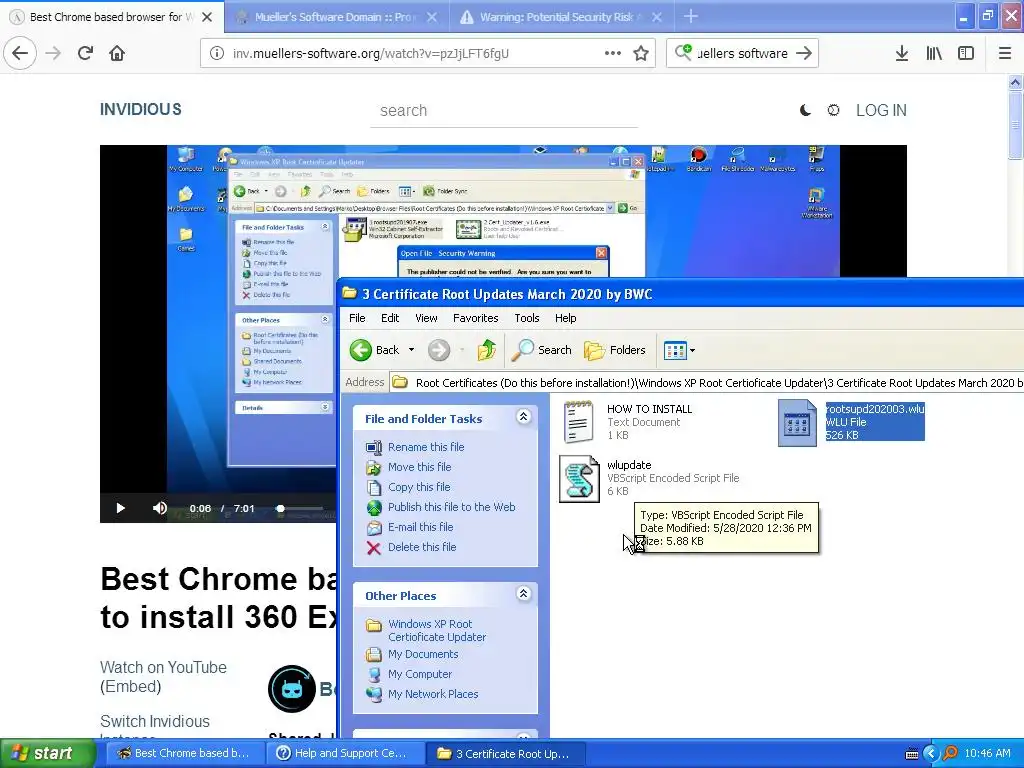The height and width of the screenshot is (768, 1024).
Task: Open Invidious preferences gear icon
Action: pos(833,110)
